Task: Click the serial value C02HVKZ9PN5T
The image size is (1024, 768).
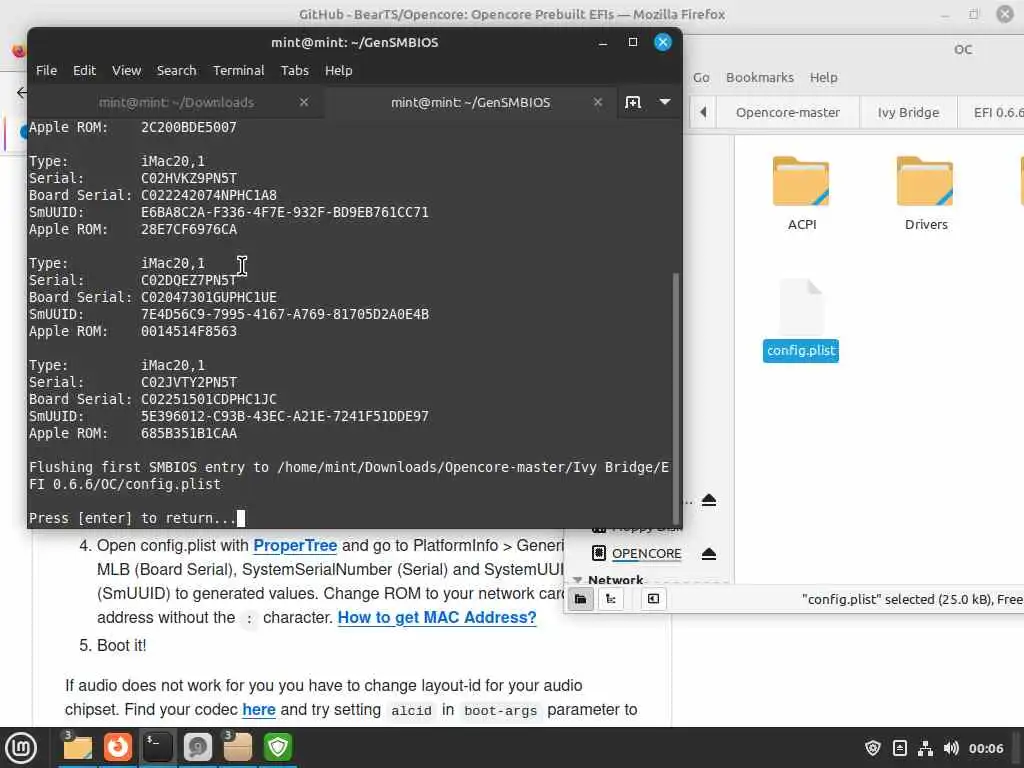Action: click(189, 178)
